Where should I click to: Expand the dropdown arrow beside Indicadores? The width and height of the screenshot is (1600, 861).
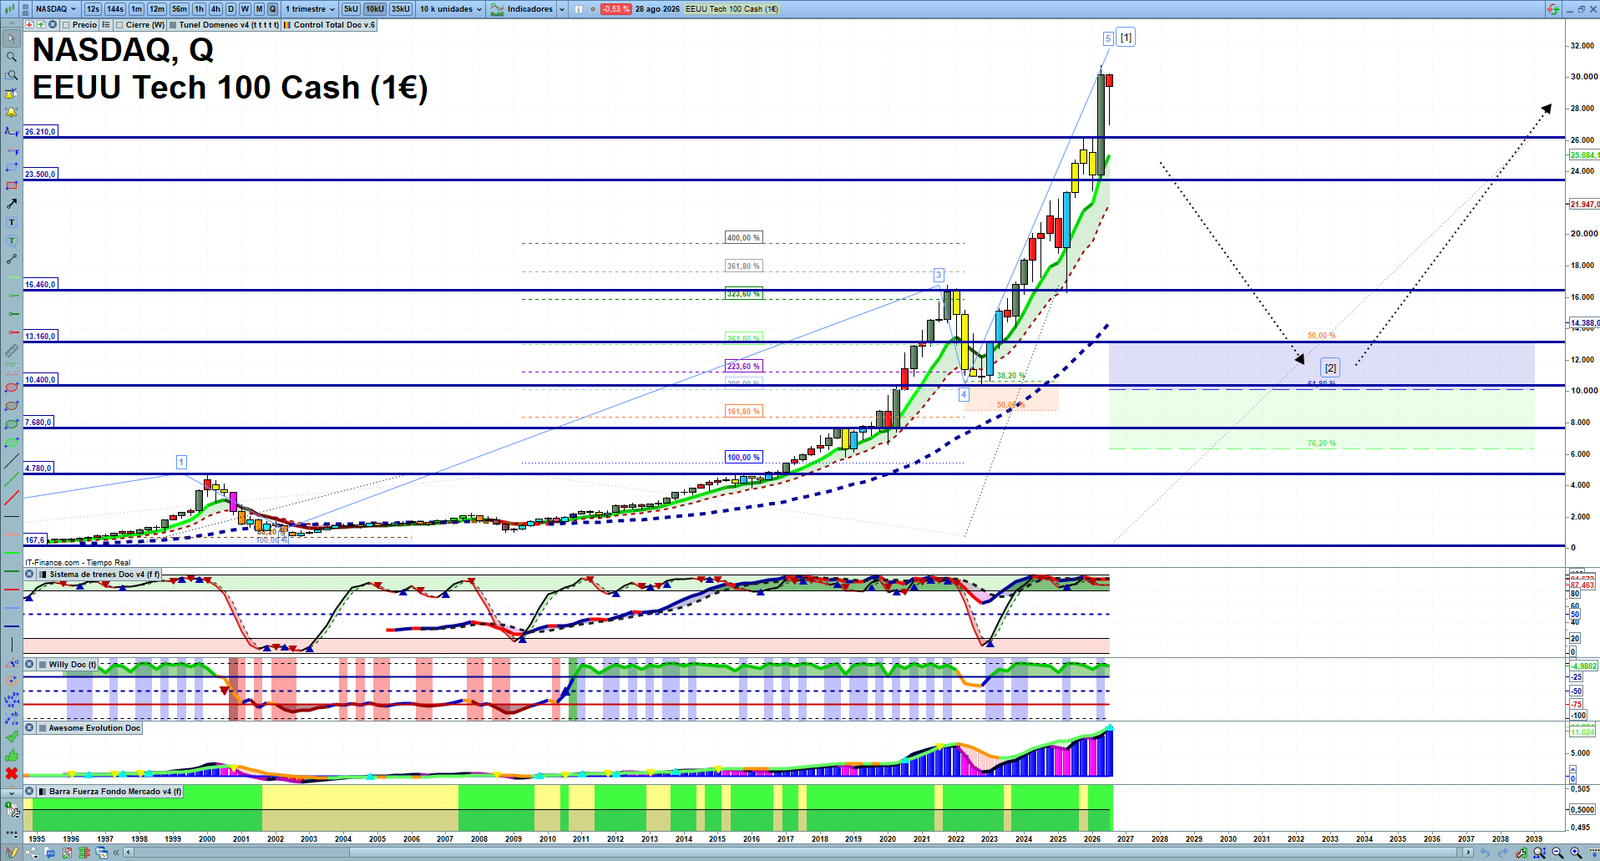point(562,9)
